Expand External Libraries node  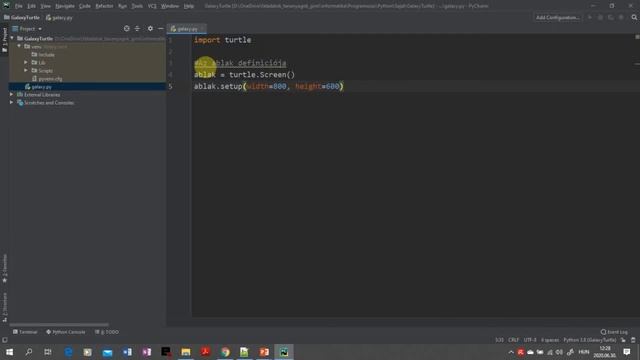pyautogui.click(x=12, y=95)
